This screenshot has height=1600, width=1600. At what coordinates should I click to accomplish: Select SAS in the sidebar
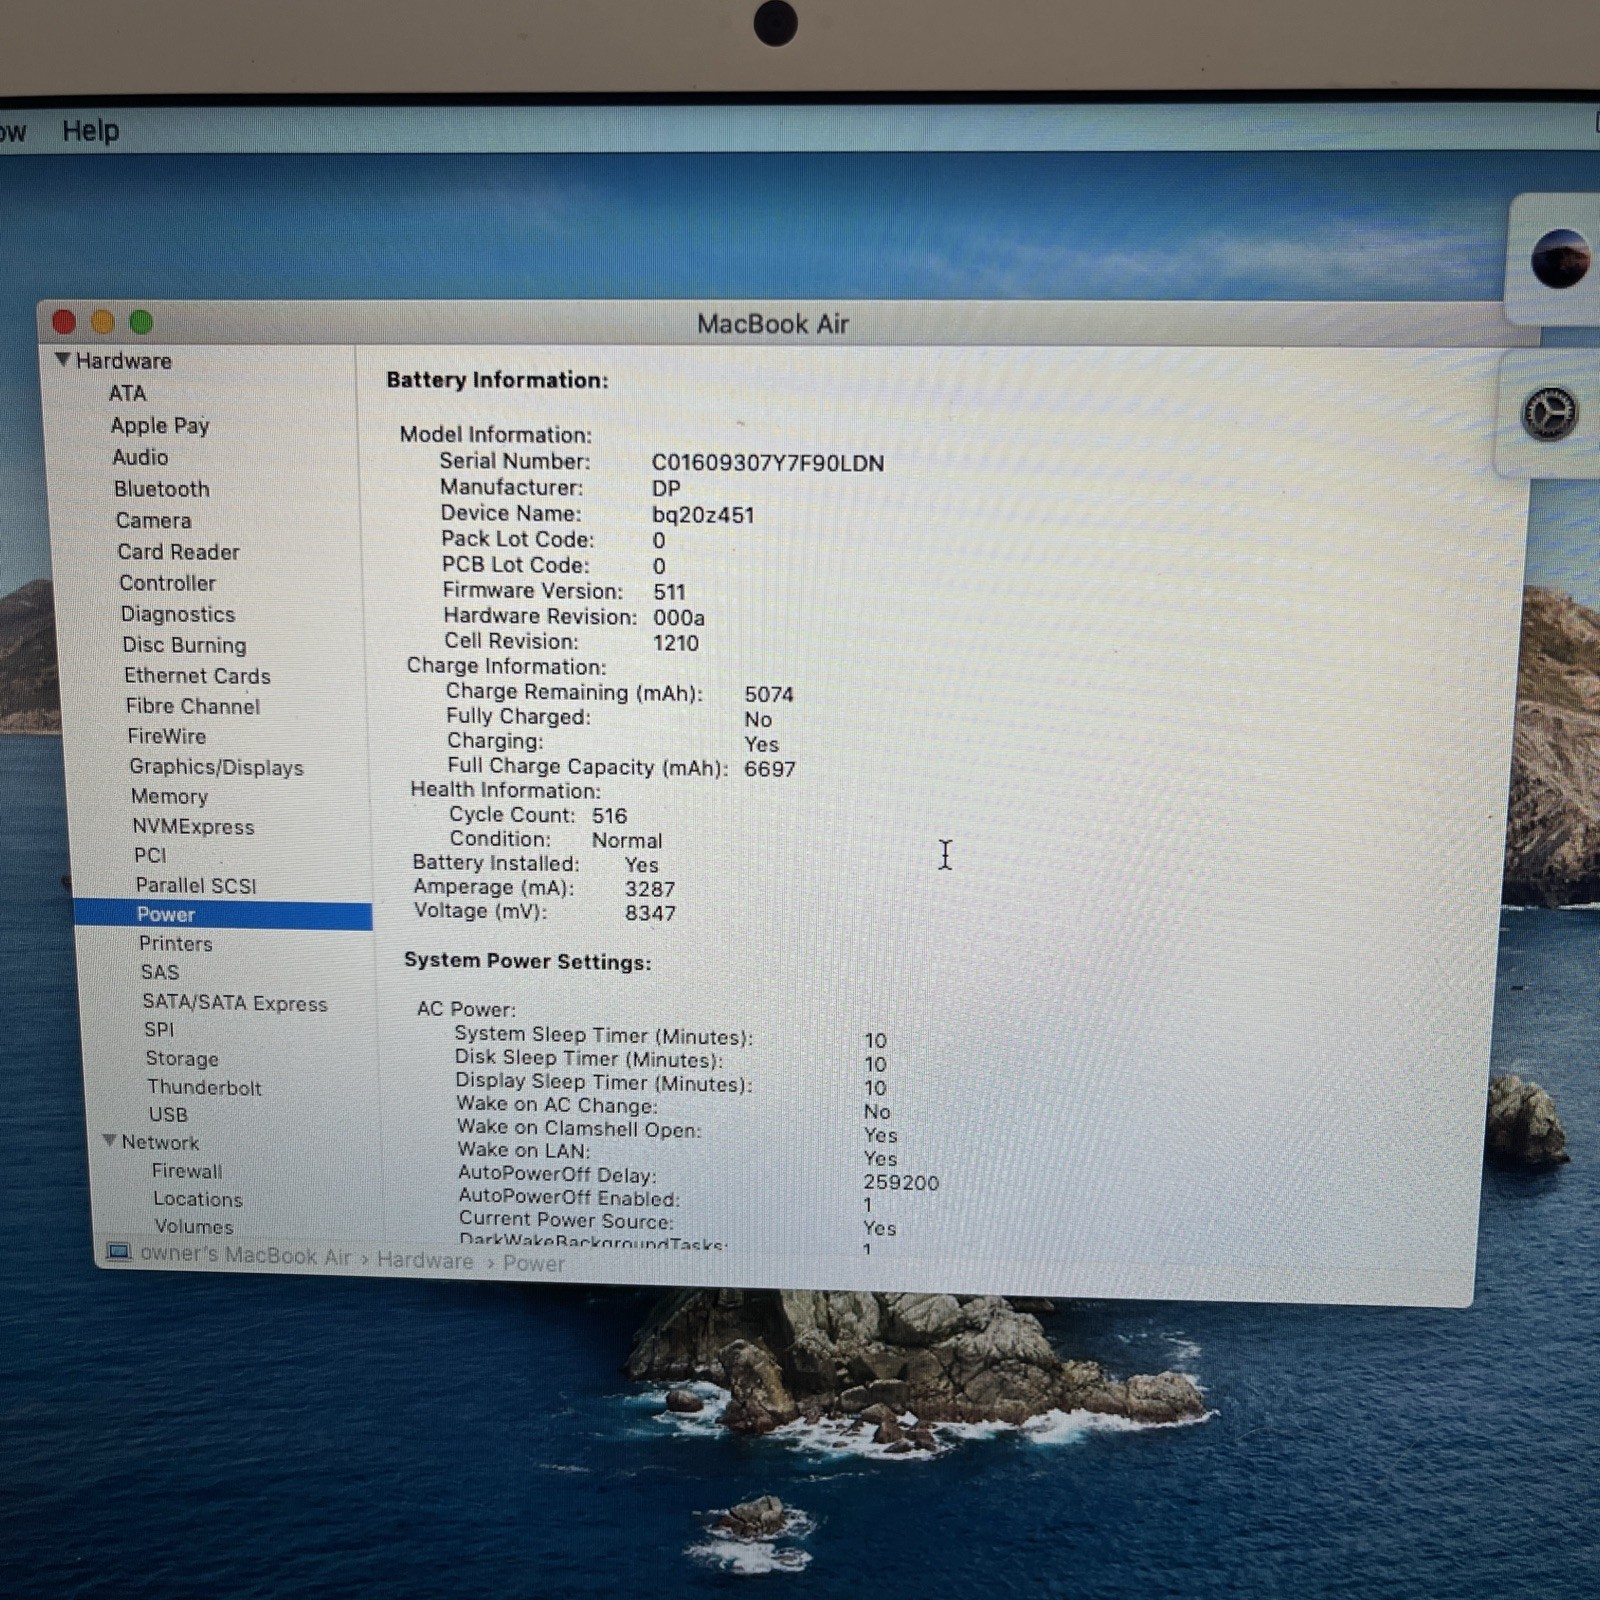pyautogui.click(x=160, y=972)
